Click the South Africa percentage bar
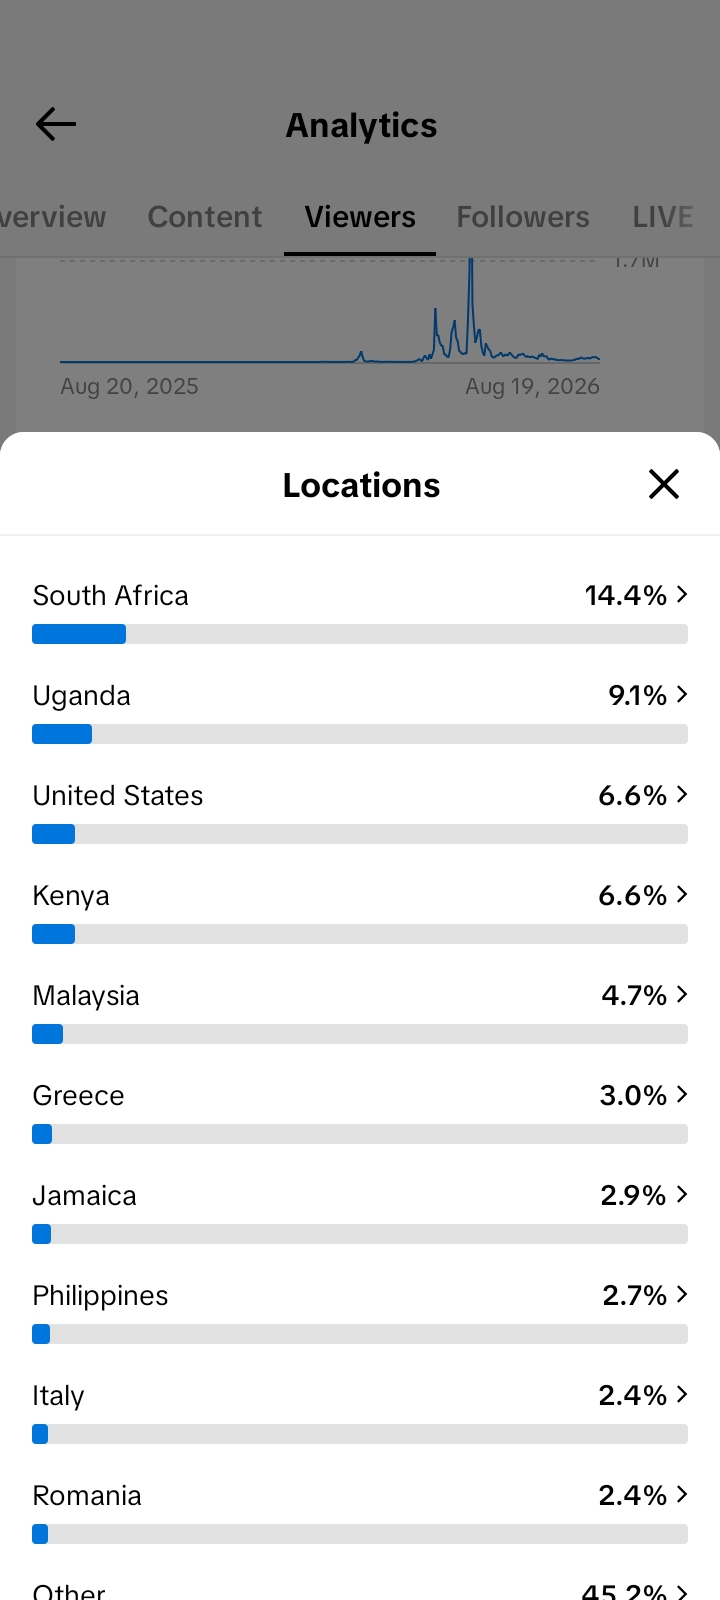 click(360, 634)
